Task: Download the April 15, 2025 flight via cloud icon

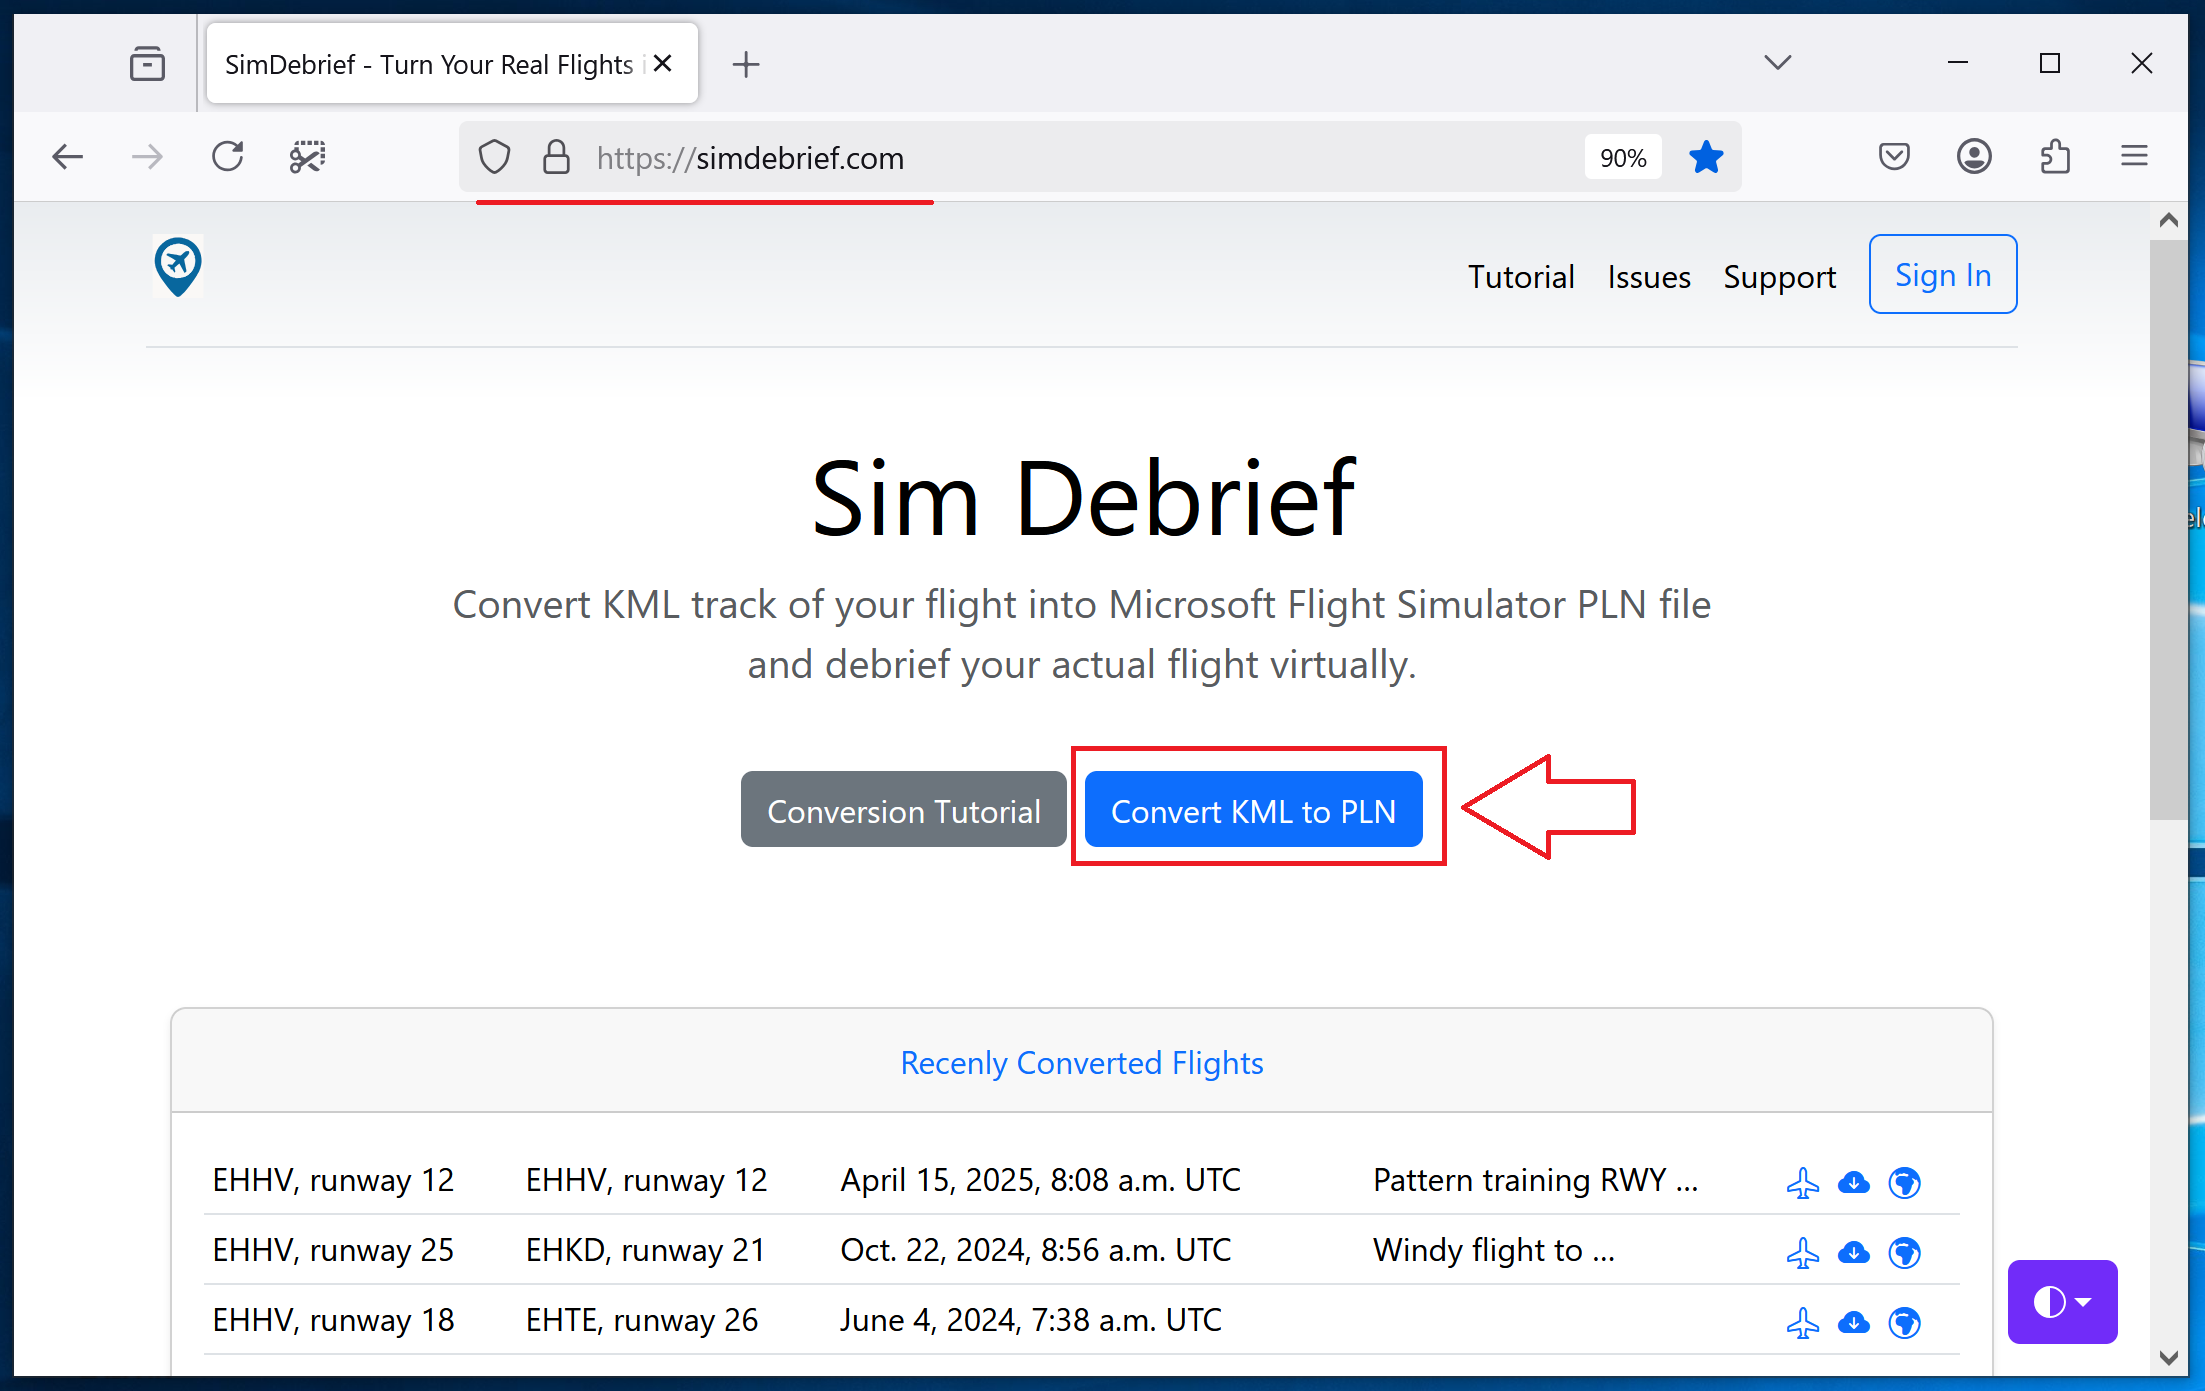Action: (1854, 1183)
